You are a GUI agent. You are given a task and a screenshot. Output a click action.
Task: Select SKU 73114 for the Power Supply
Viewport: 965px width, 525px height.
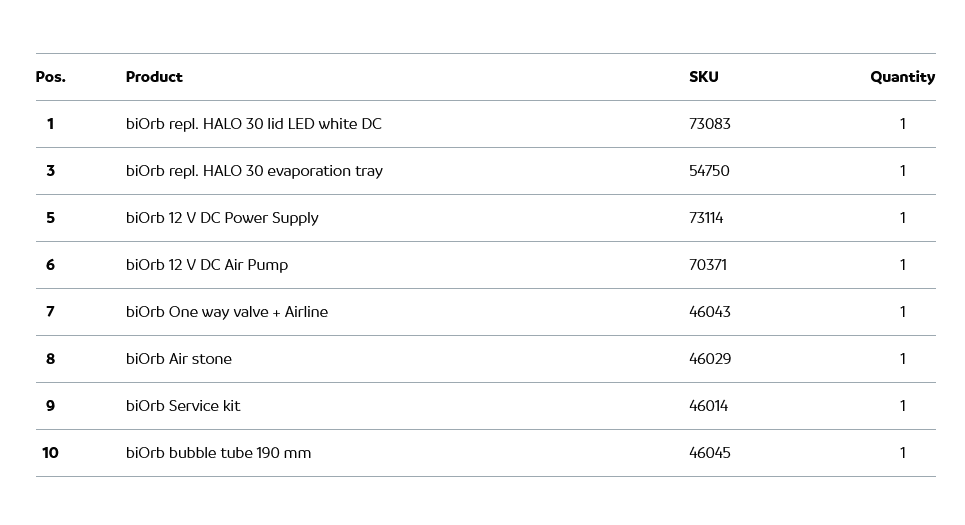pos(706,218)
